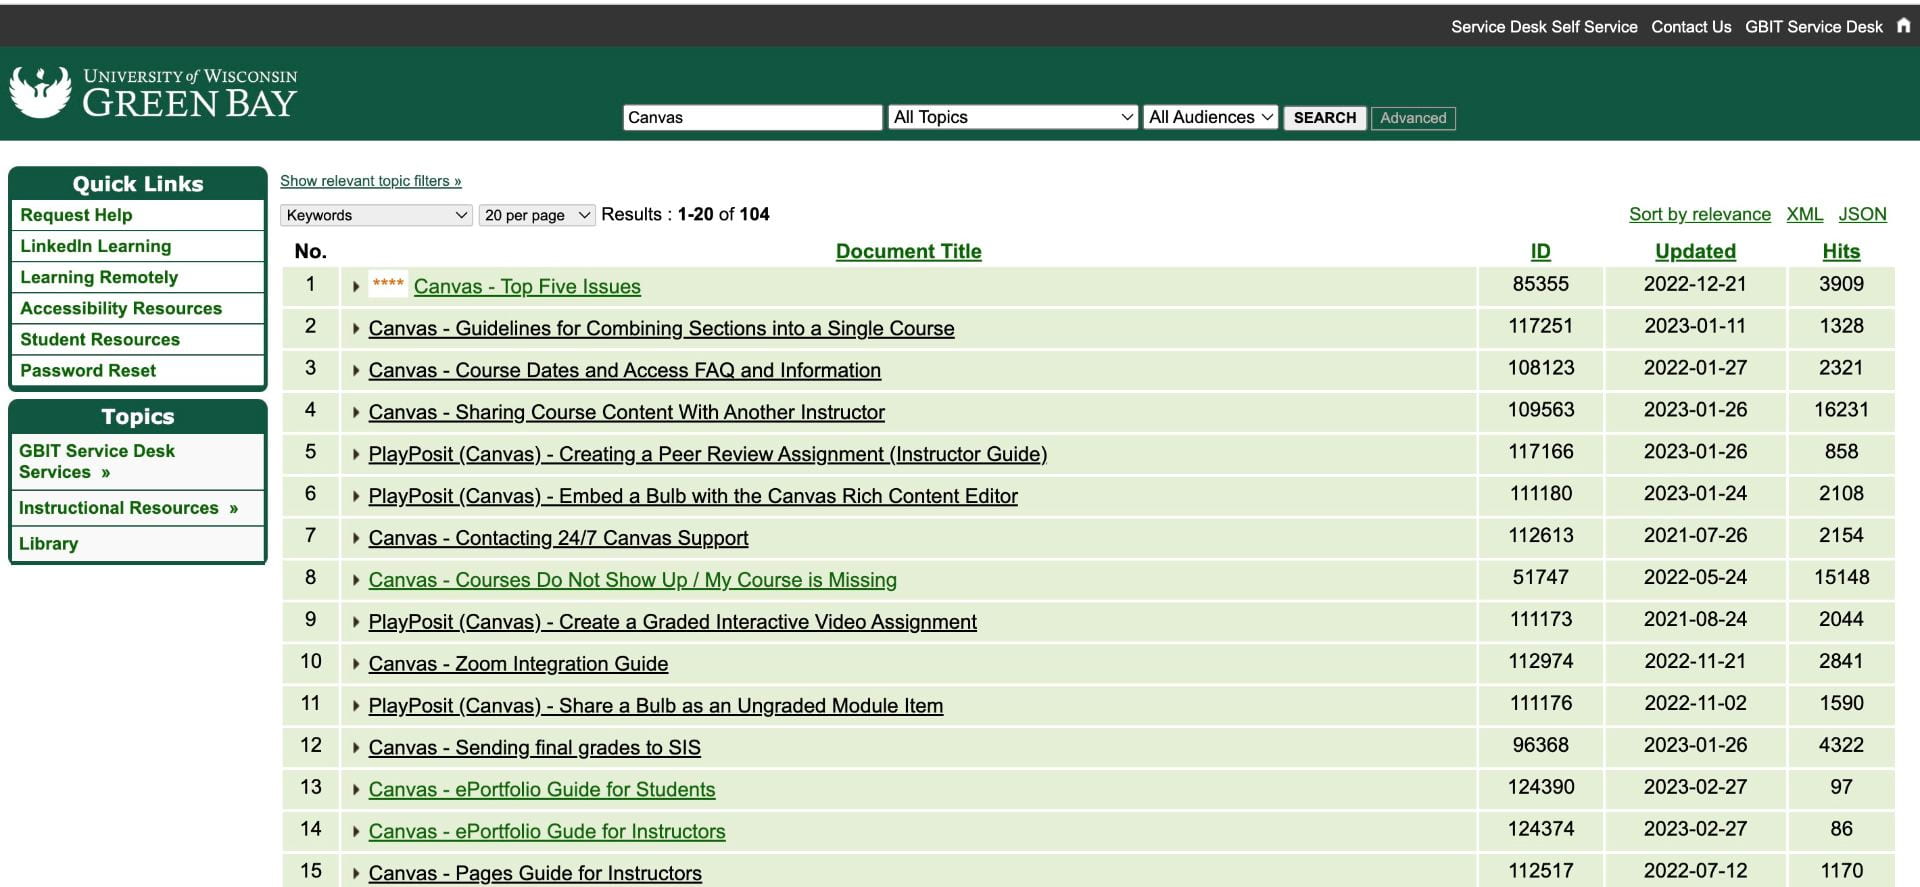The height and width of the screenshot is (887, 1920).
Task: Expand row for Canvas - Top Five Issues
Action: pyautogui.click(x=356, y=287)
